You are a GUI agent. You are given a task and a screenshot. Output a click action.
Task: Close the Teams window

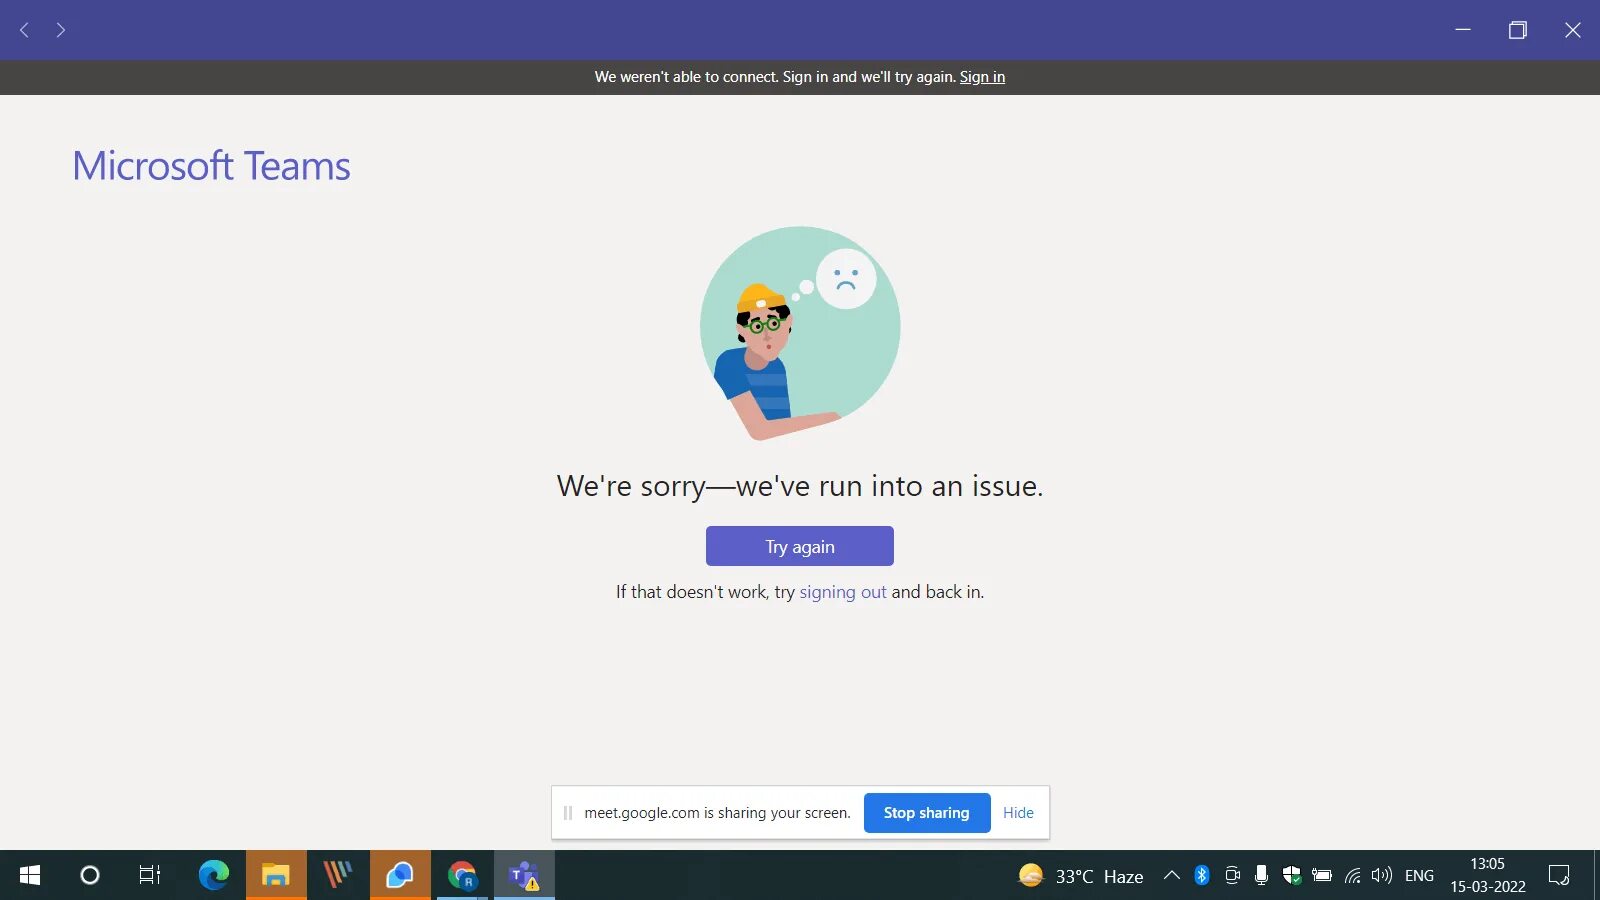point(1573,30)
